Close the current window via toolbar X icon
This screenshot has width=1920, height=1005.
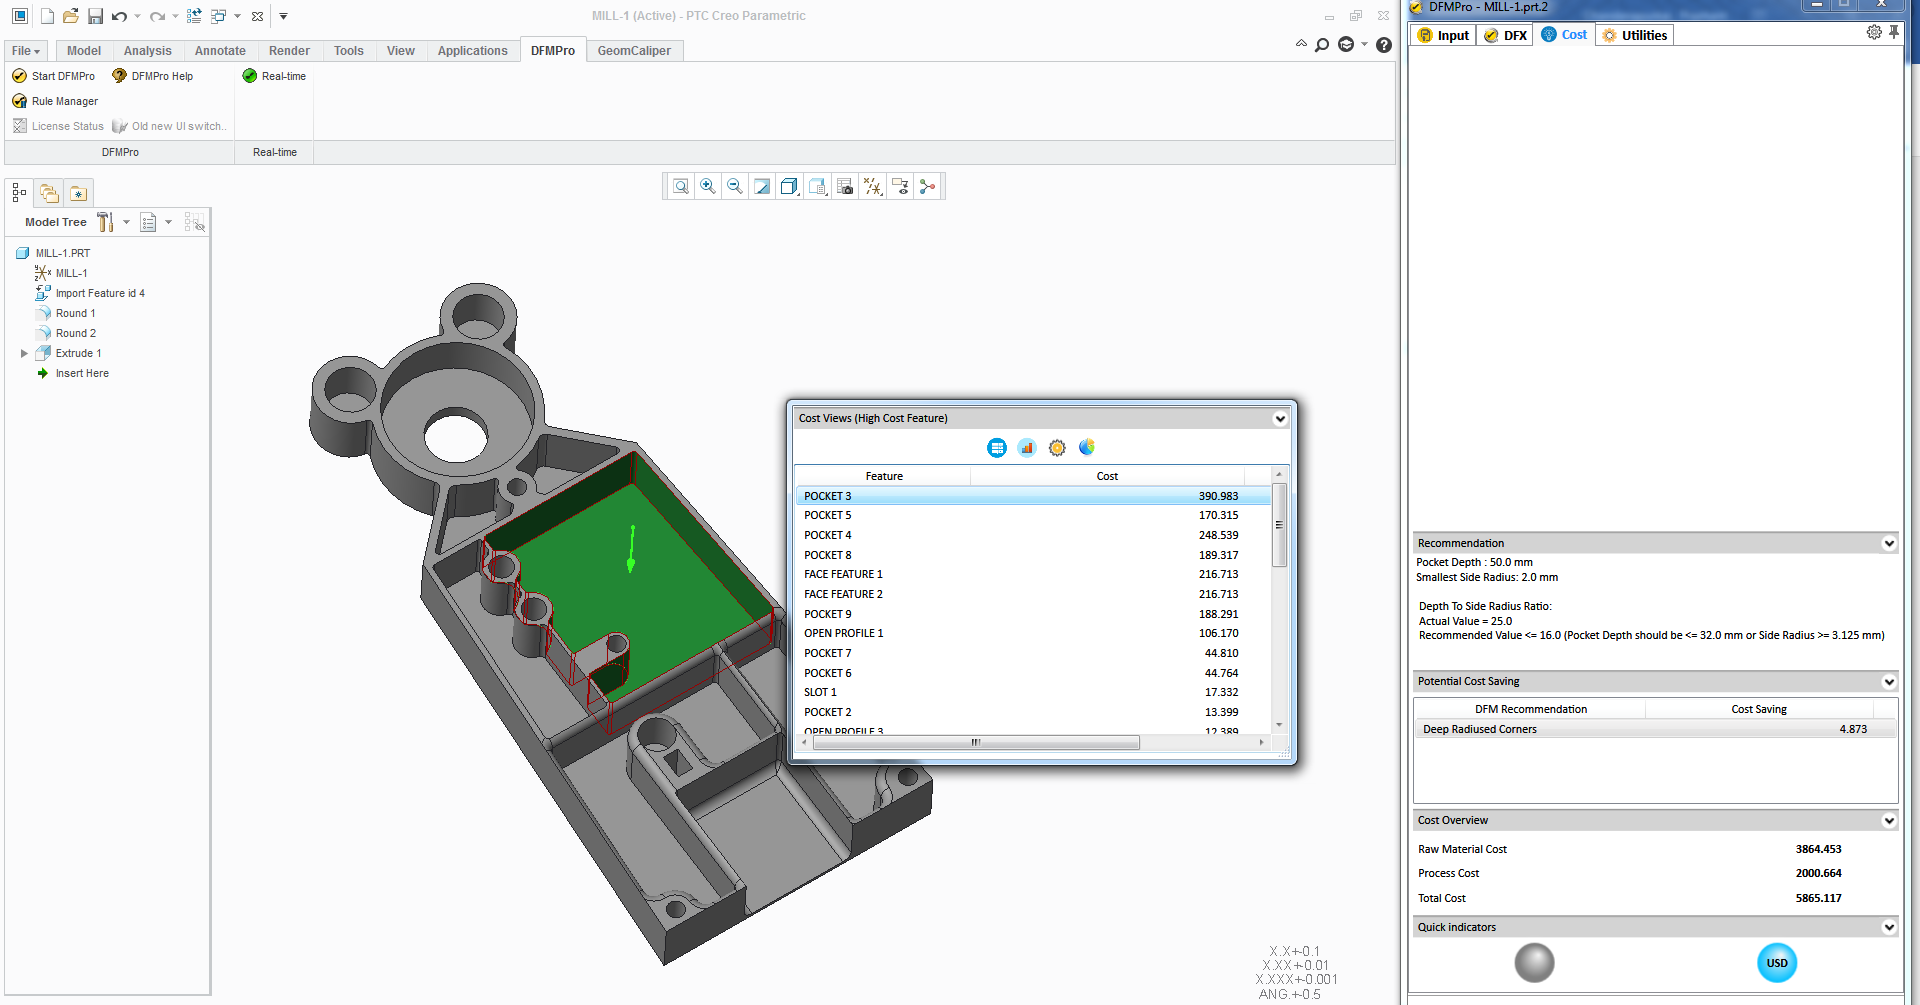(257, 16)
